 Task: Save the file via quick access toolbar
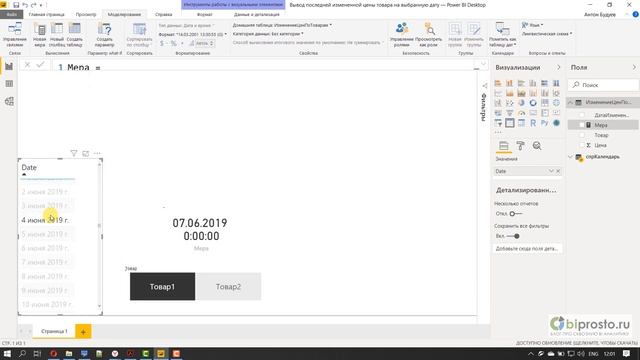click(x=16, y=5)
